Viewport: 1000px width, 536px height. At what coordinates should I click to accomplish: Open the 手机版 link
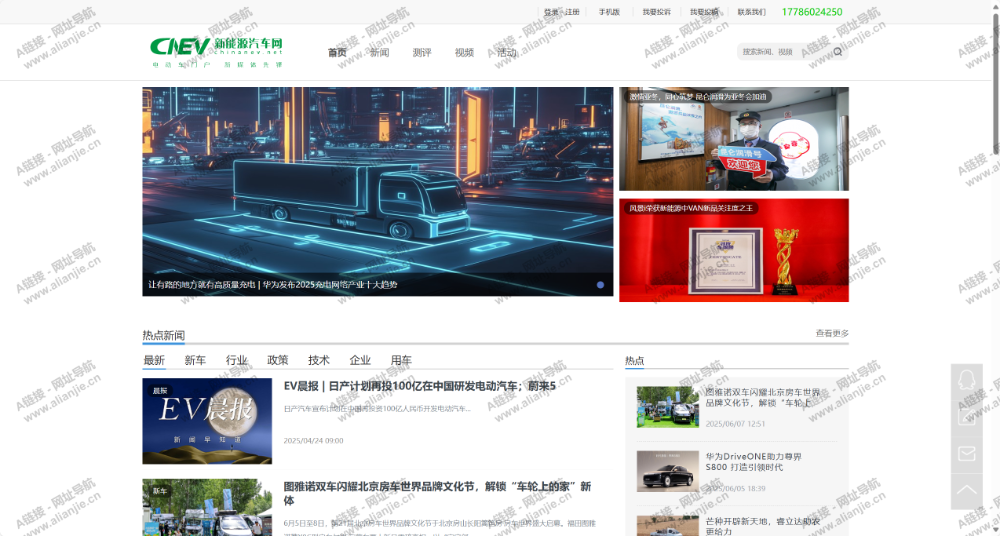pos(609,12)
